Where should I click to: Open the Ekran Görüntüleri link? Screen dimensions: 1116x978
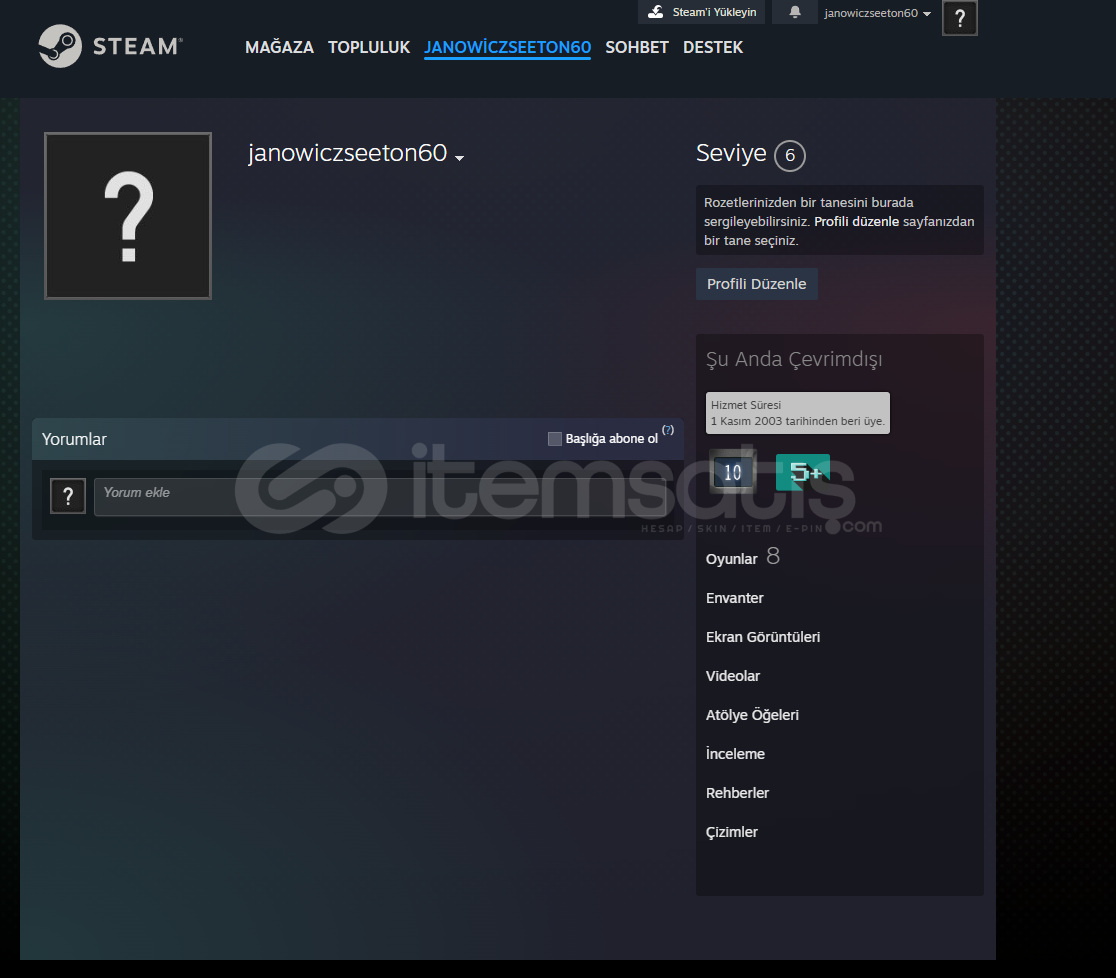pos(763,637)
